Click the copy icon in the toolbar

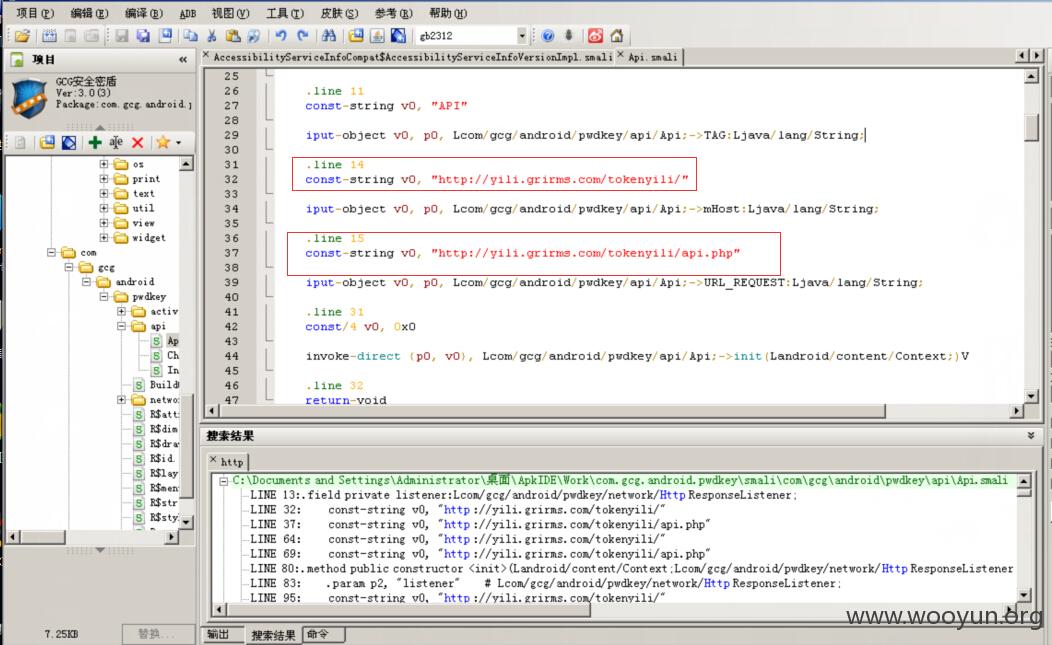191,36
